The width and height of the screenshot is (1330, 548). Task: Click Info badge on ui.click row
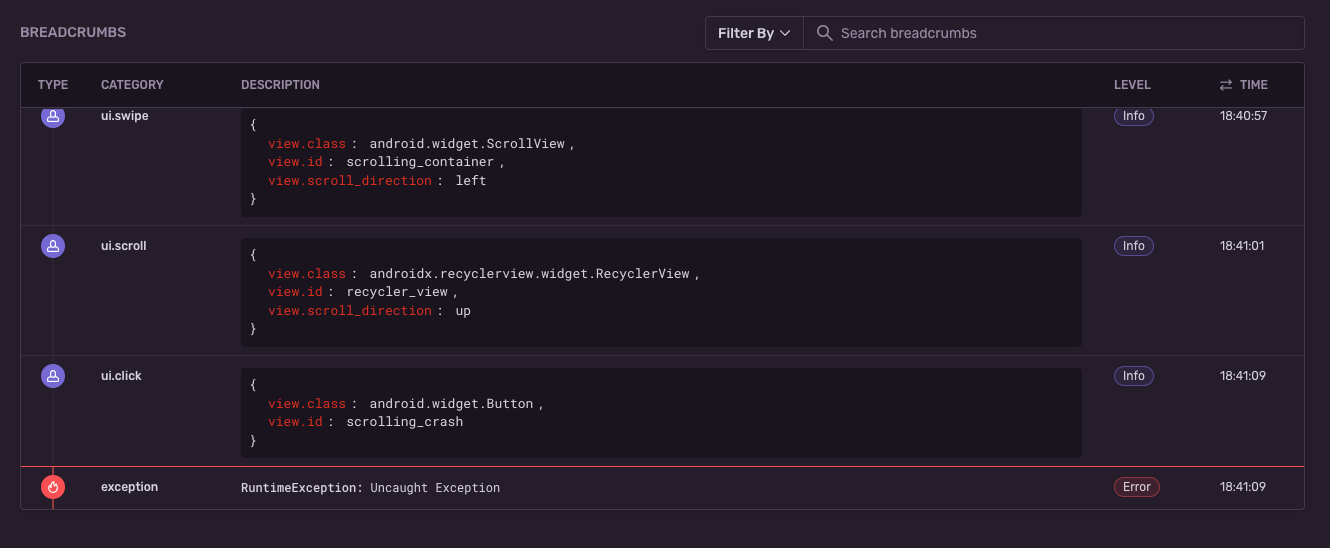1133,376
